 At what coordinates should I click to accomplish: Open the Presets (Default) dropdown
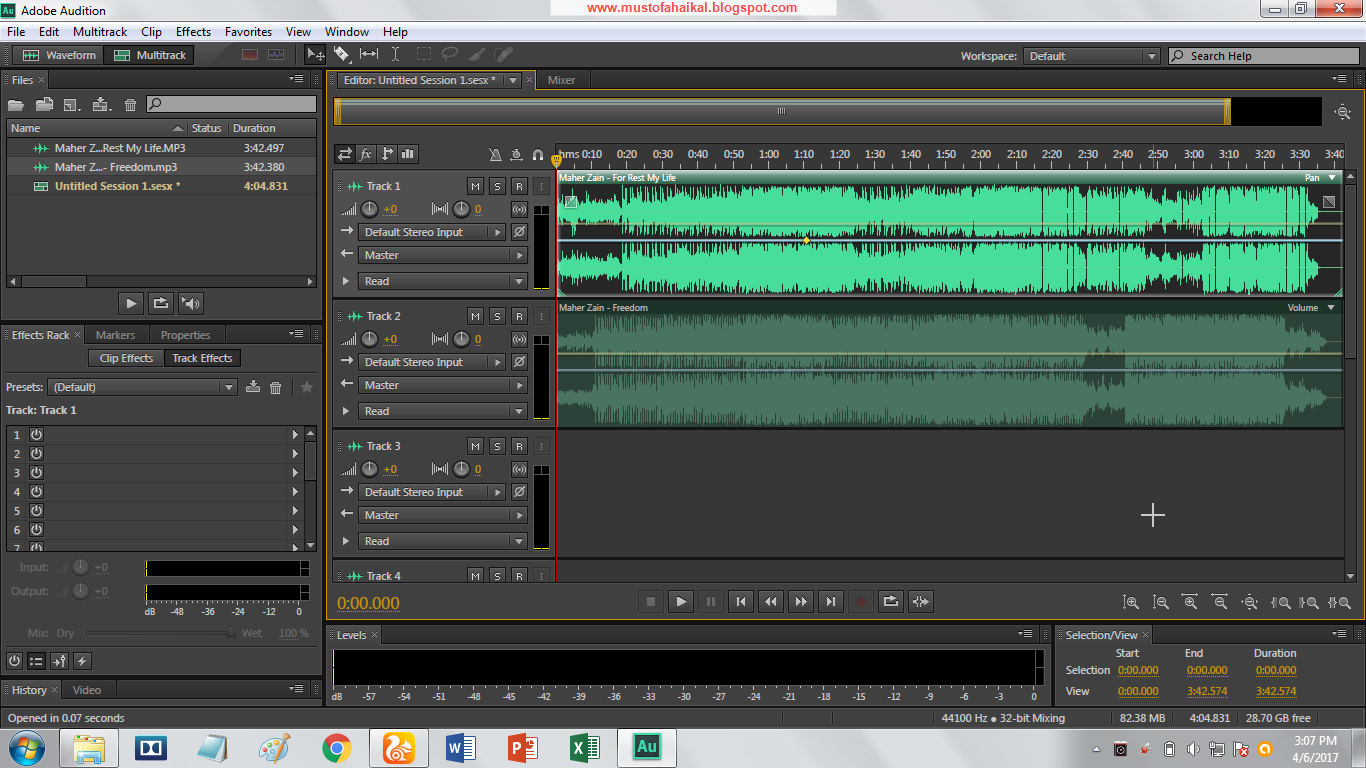[142, 387]
